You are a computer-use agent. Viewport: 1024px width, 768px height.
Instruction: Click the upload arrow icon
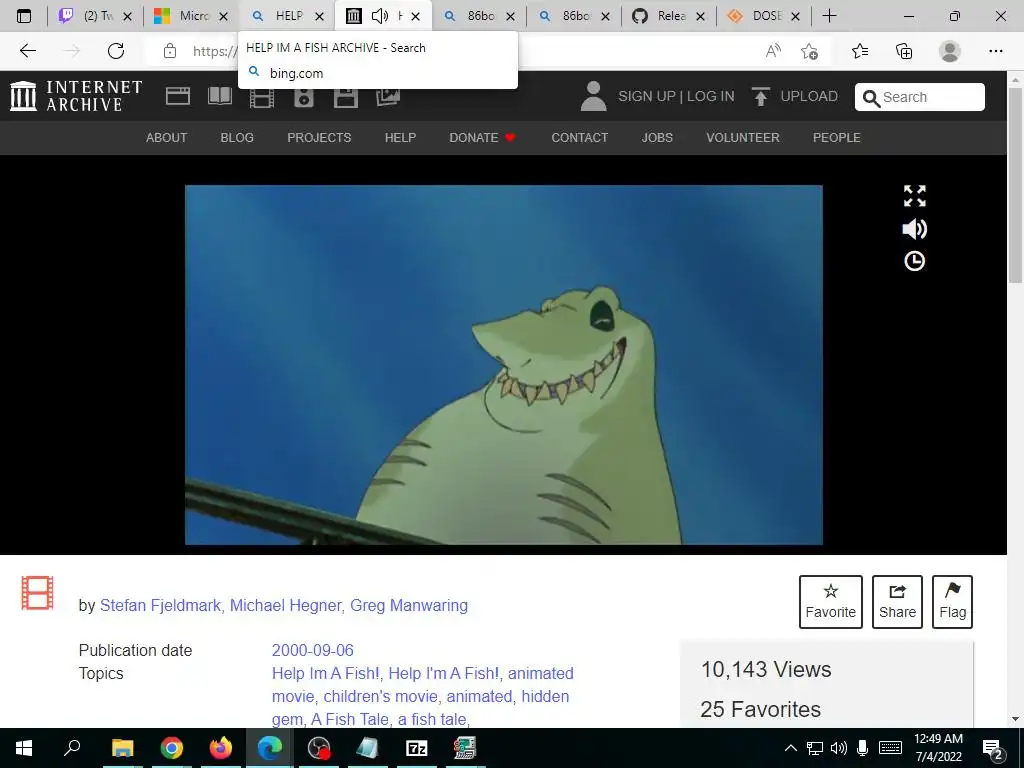[760, 96]
